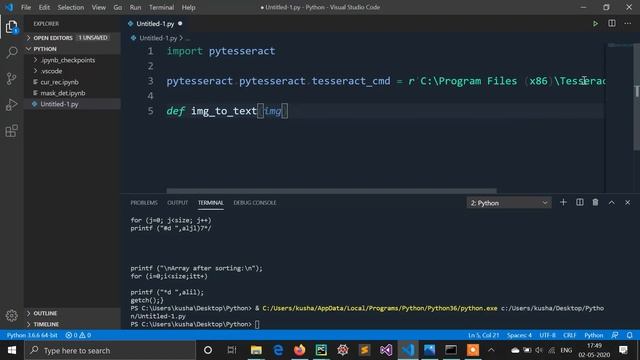Split the editor to the right
Image resolution: width=640 pixels, height=360 pixels.
611,24
